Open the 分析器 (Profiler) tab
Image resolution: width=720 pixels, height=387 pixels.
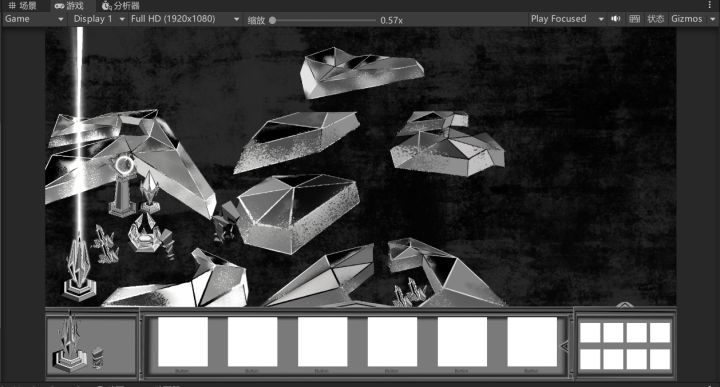tap(121, 6)
